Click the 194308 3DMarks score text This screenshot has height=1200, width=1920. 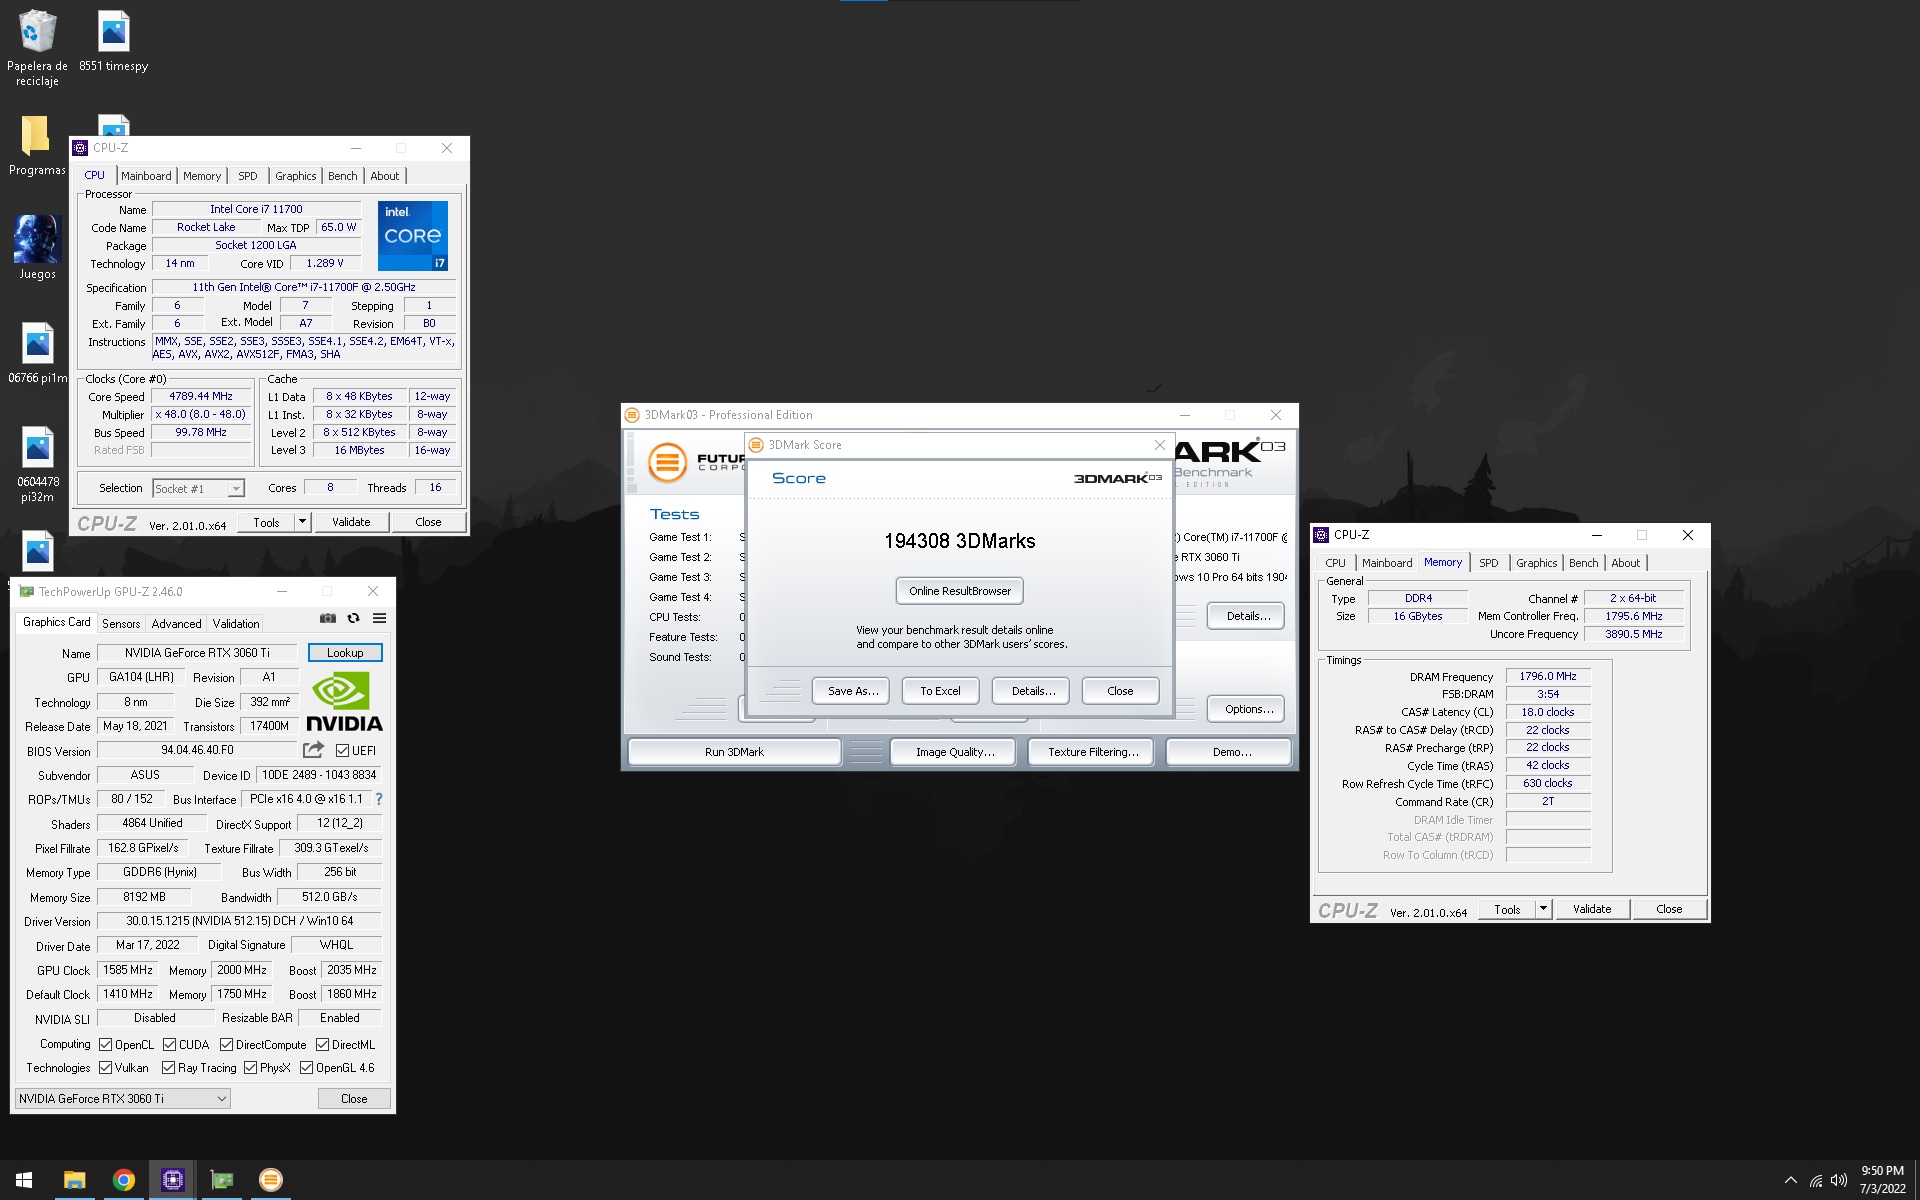(x=959, y=541)
